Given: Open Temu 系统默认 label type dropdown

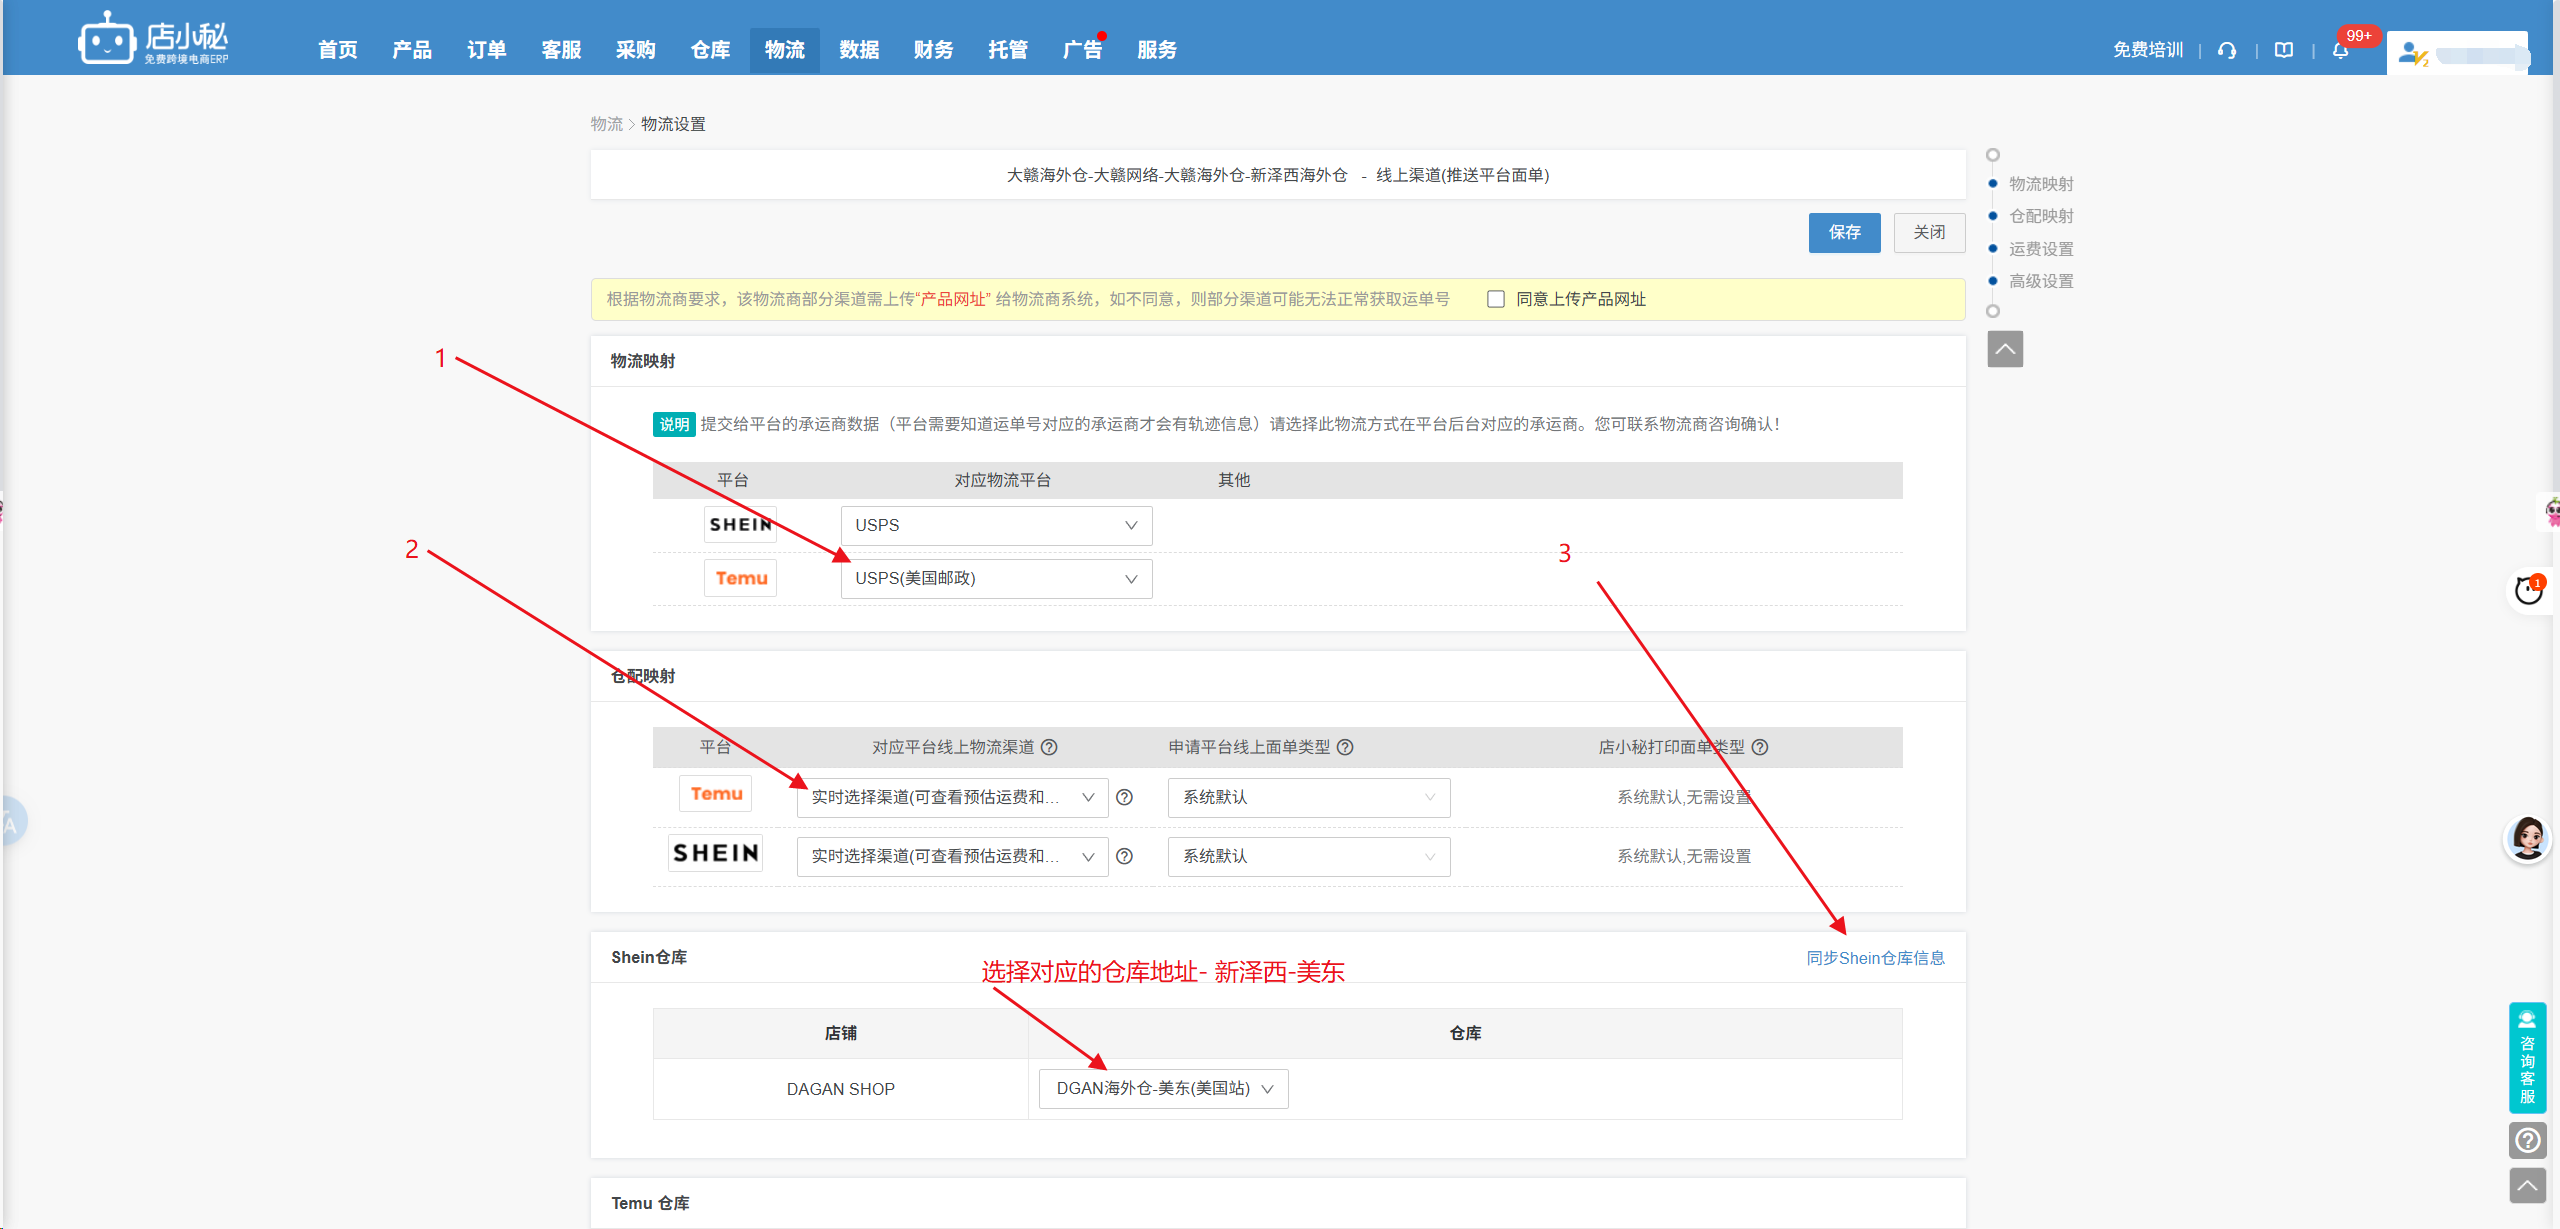Looking at the screenshot, I should tap(1309, 798).
